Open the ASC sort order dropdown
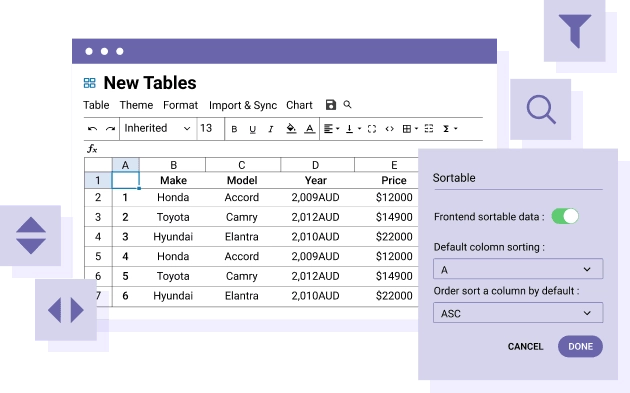Image resolution: width=630 pixels, height=393 pixels. [x=518, y=313]
